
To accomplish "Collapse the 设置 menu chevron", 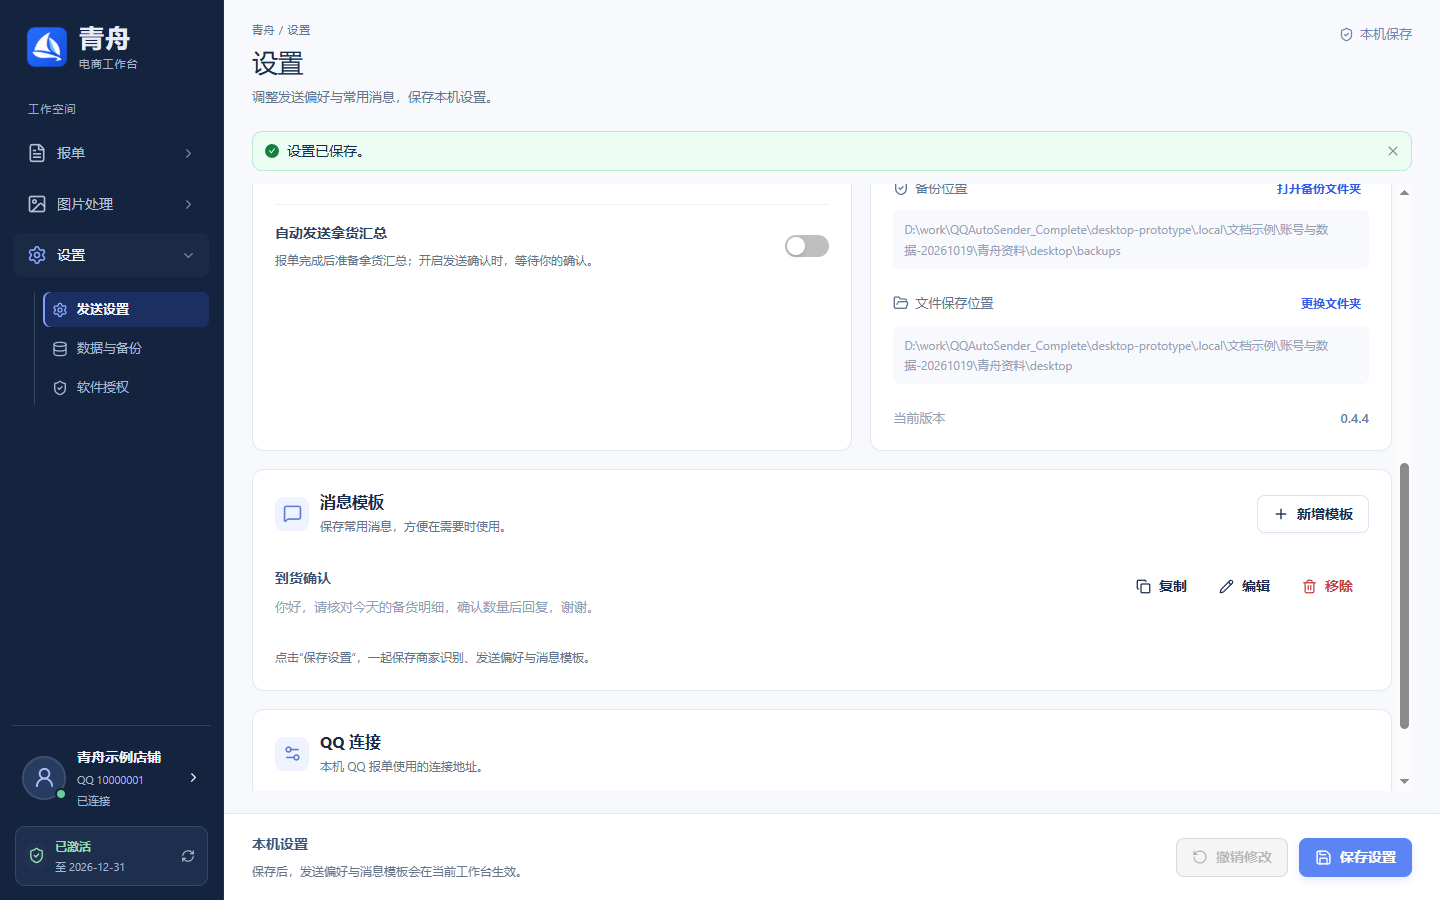I will point(188,255).
